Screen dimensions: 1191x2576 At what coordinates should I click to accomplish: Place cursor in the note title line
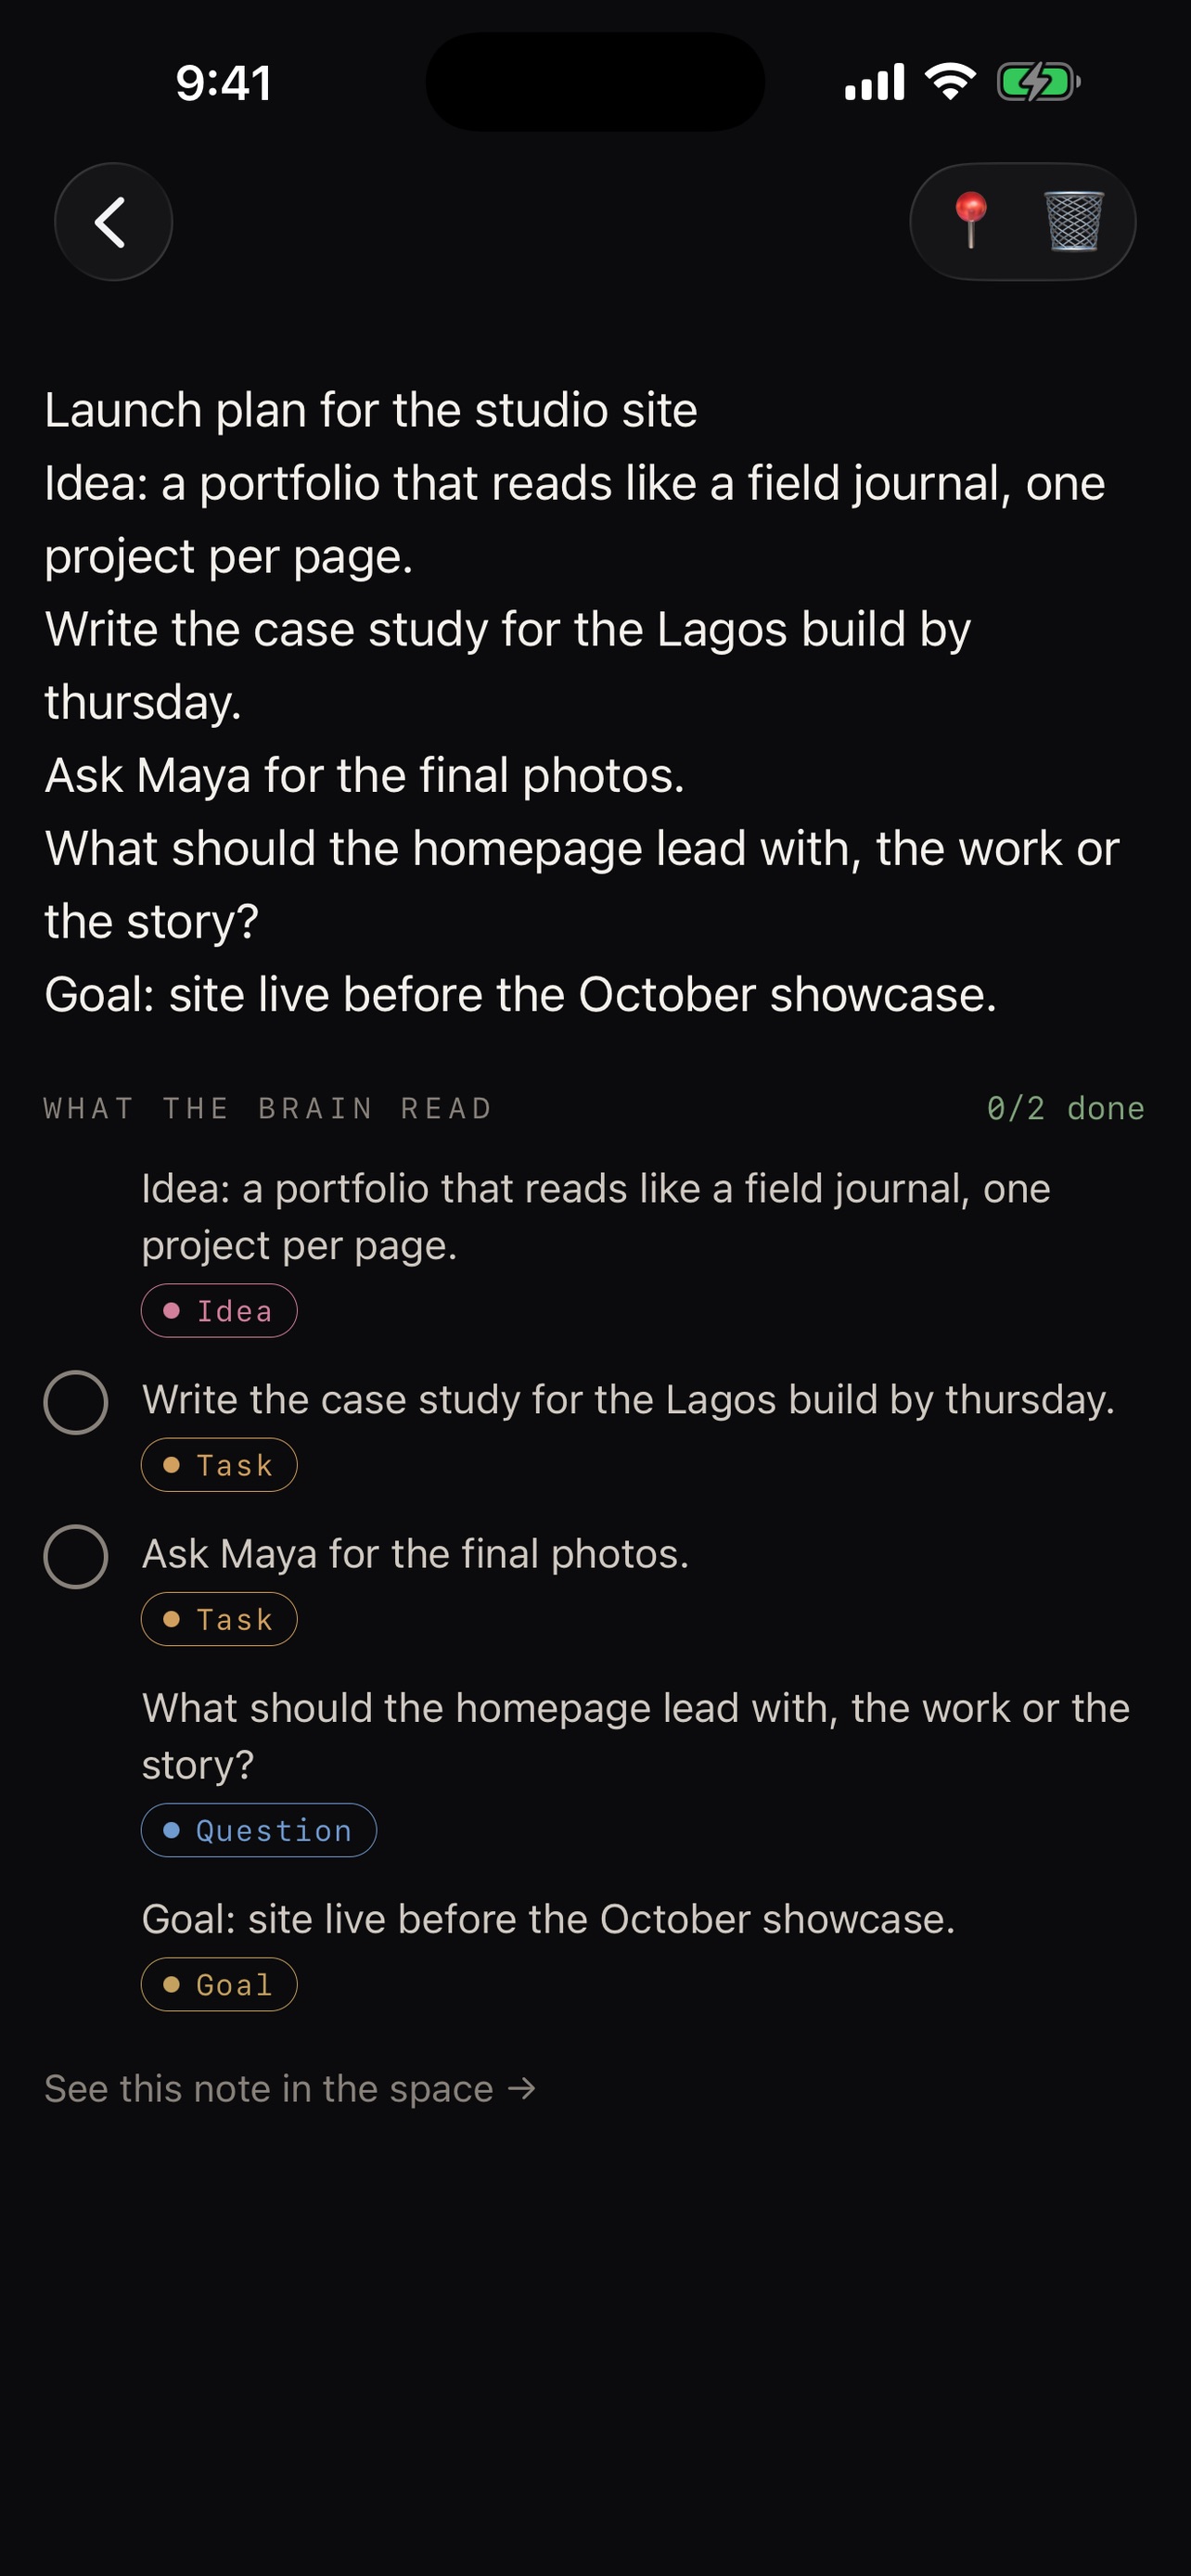click(x=371, y=410)
